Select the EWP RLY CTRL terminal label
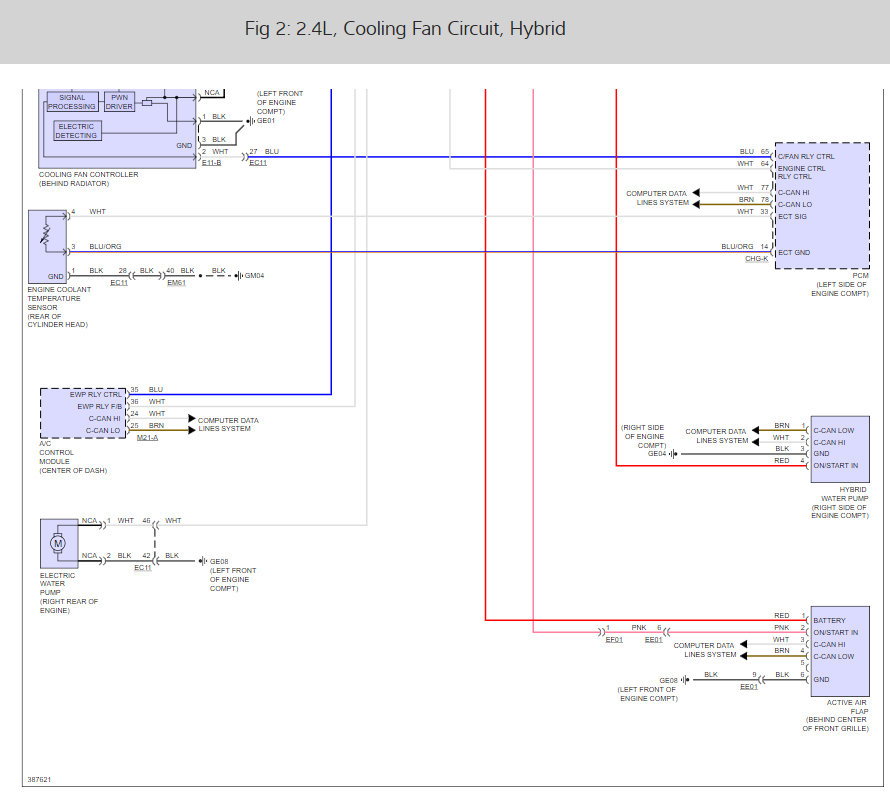 95,394
